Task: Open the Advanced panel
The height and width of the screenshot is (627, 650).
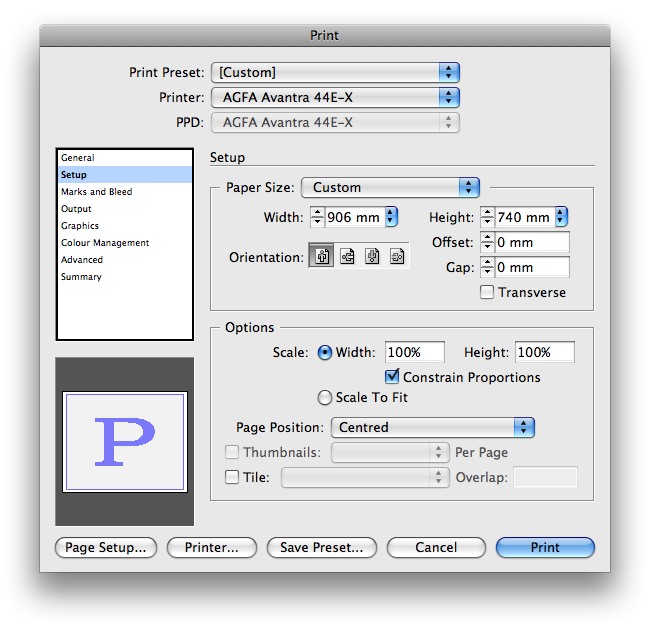Action: coord(125,260)
